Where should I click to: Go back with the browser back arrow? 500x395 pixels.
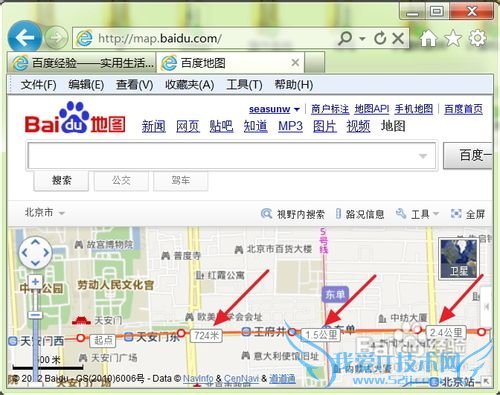point(25,38)
